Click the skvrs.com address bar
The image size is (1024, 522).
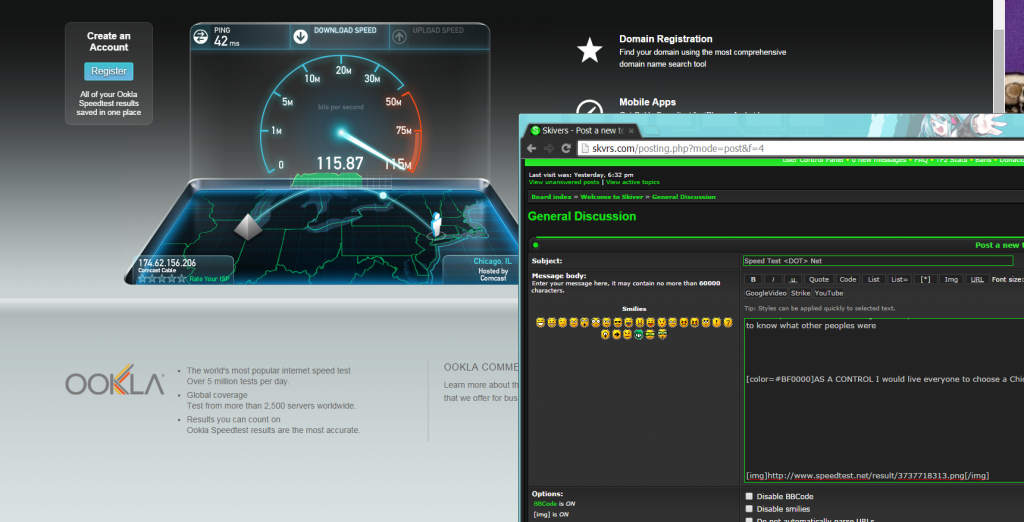[x=801, y=148]
